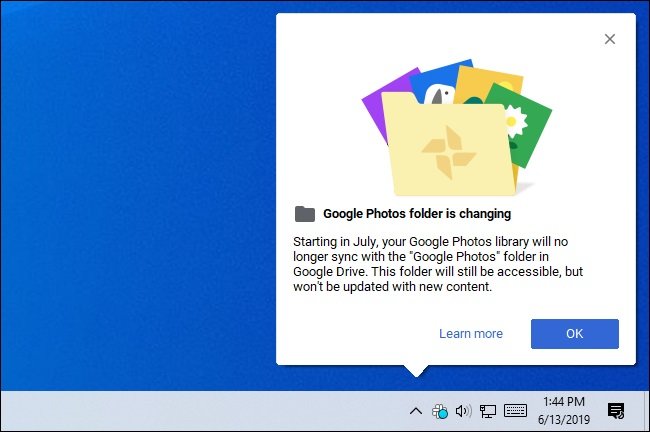Click the Backup and Sync tray icon
Image resolution: width=650 pixels, height=432 pixels.
(x=439, y=411)
